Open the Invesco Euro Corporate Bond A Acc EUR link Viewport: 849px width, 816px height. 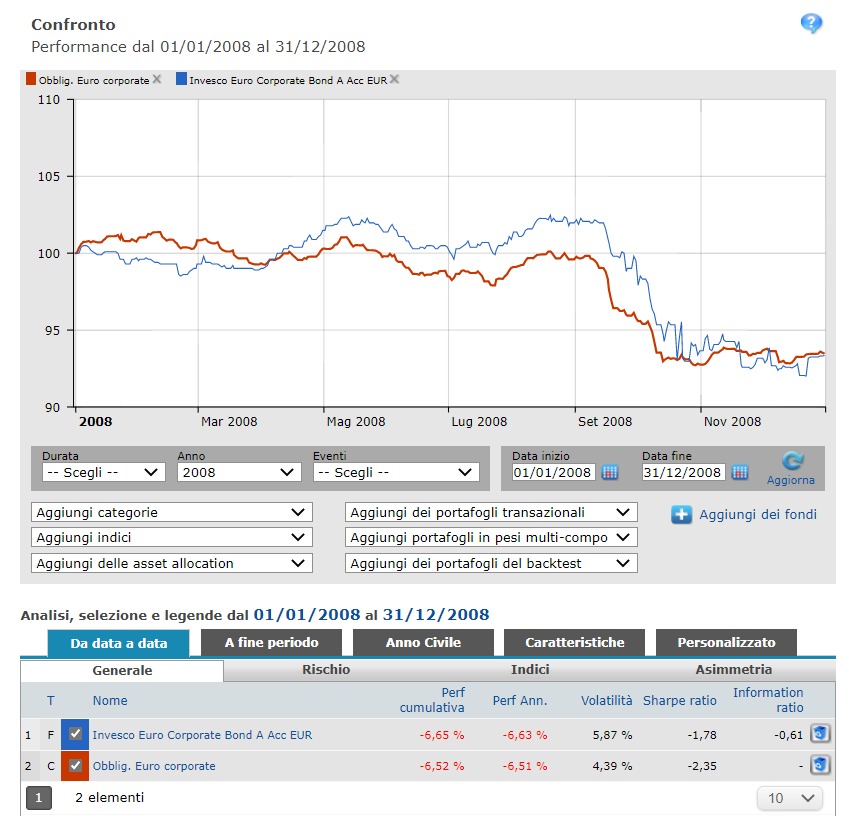[x=202, y=735]
